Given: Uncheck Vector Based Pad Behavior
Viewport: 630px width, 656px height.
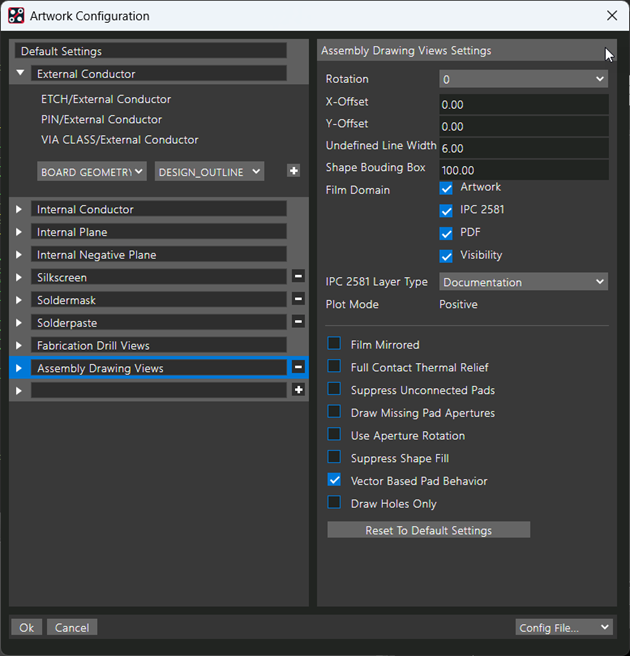Looking at the screenshot, I should point(334,480).
